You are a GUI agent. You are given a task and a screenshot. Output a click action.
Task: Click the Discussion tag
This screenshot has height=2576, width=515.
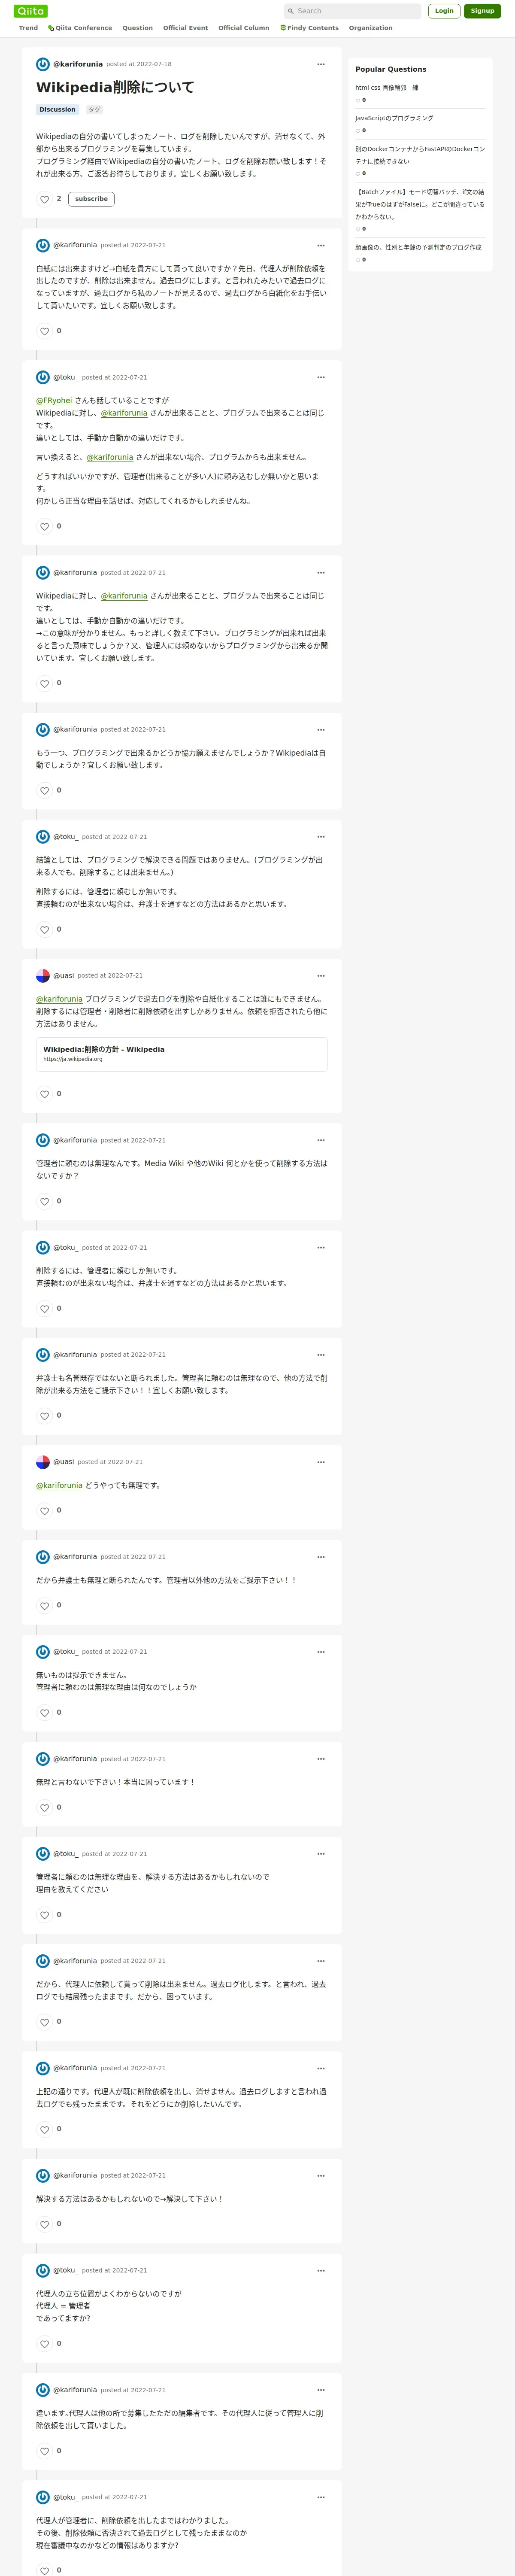[57, 110]
